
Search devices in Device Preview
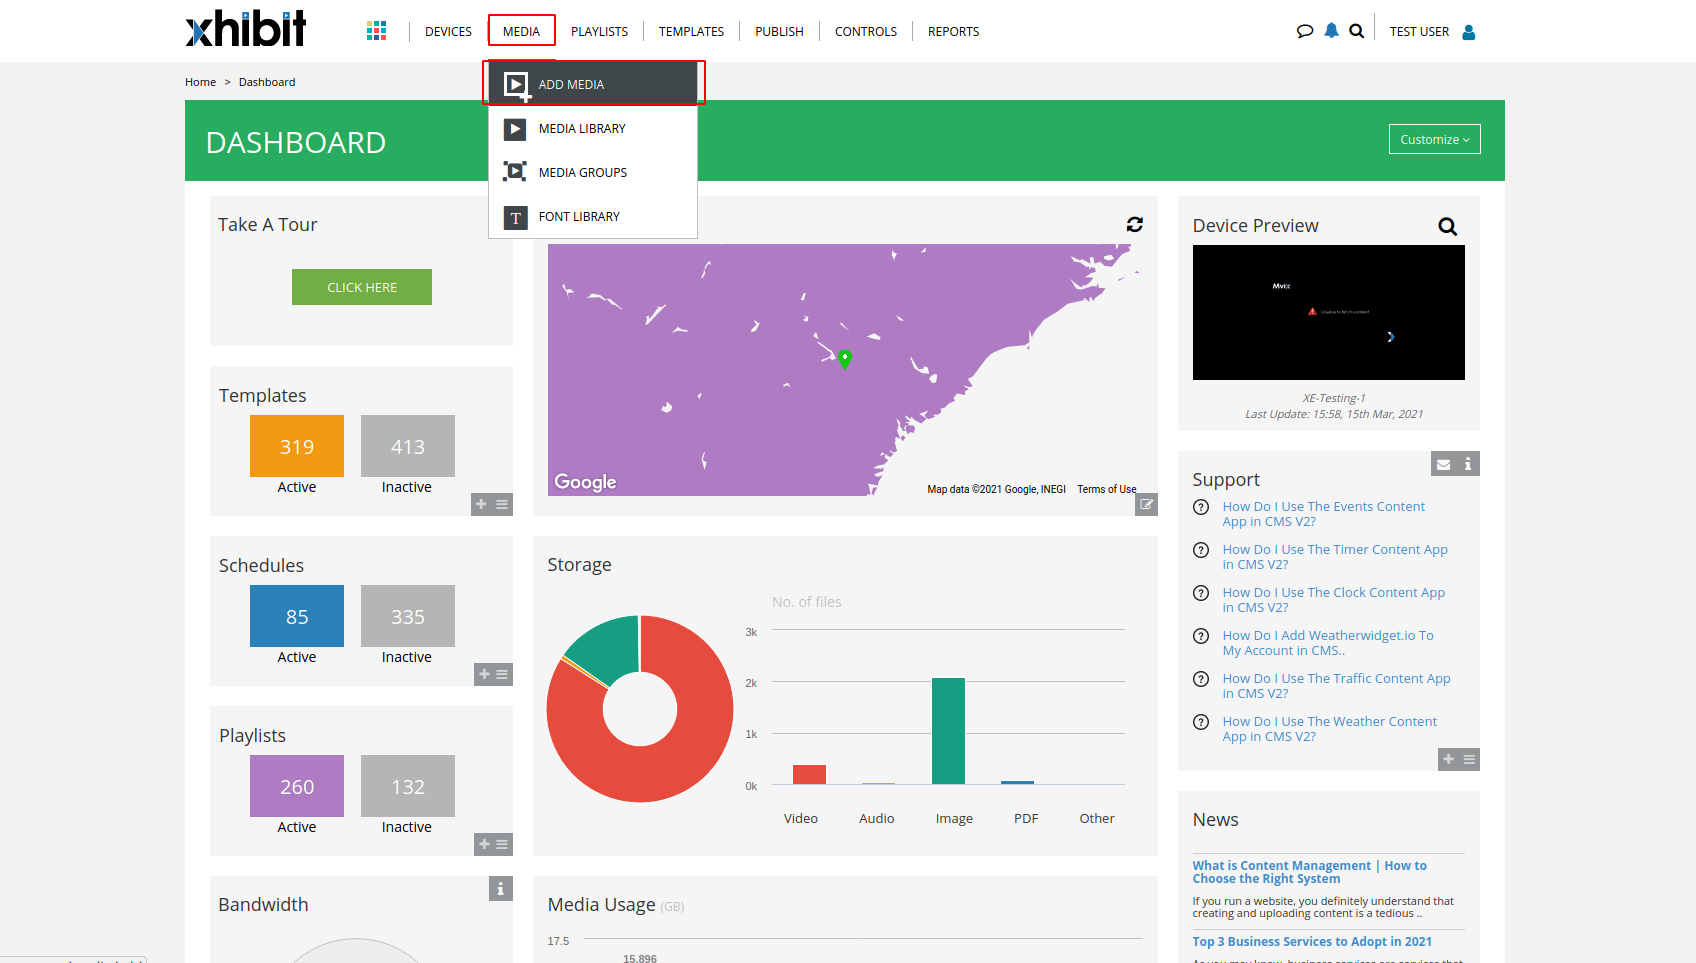[x=1447, y=227]
